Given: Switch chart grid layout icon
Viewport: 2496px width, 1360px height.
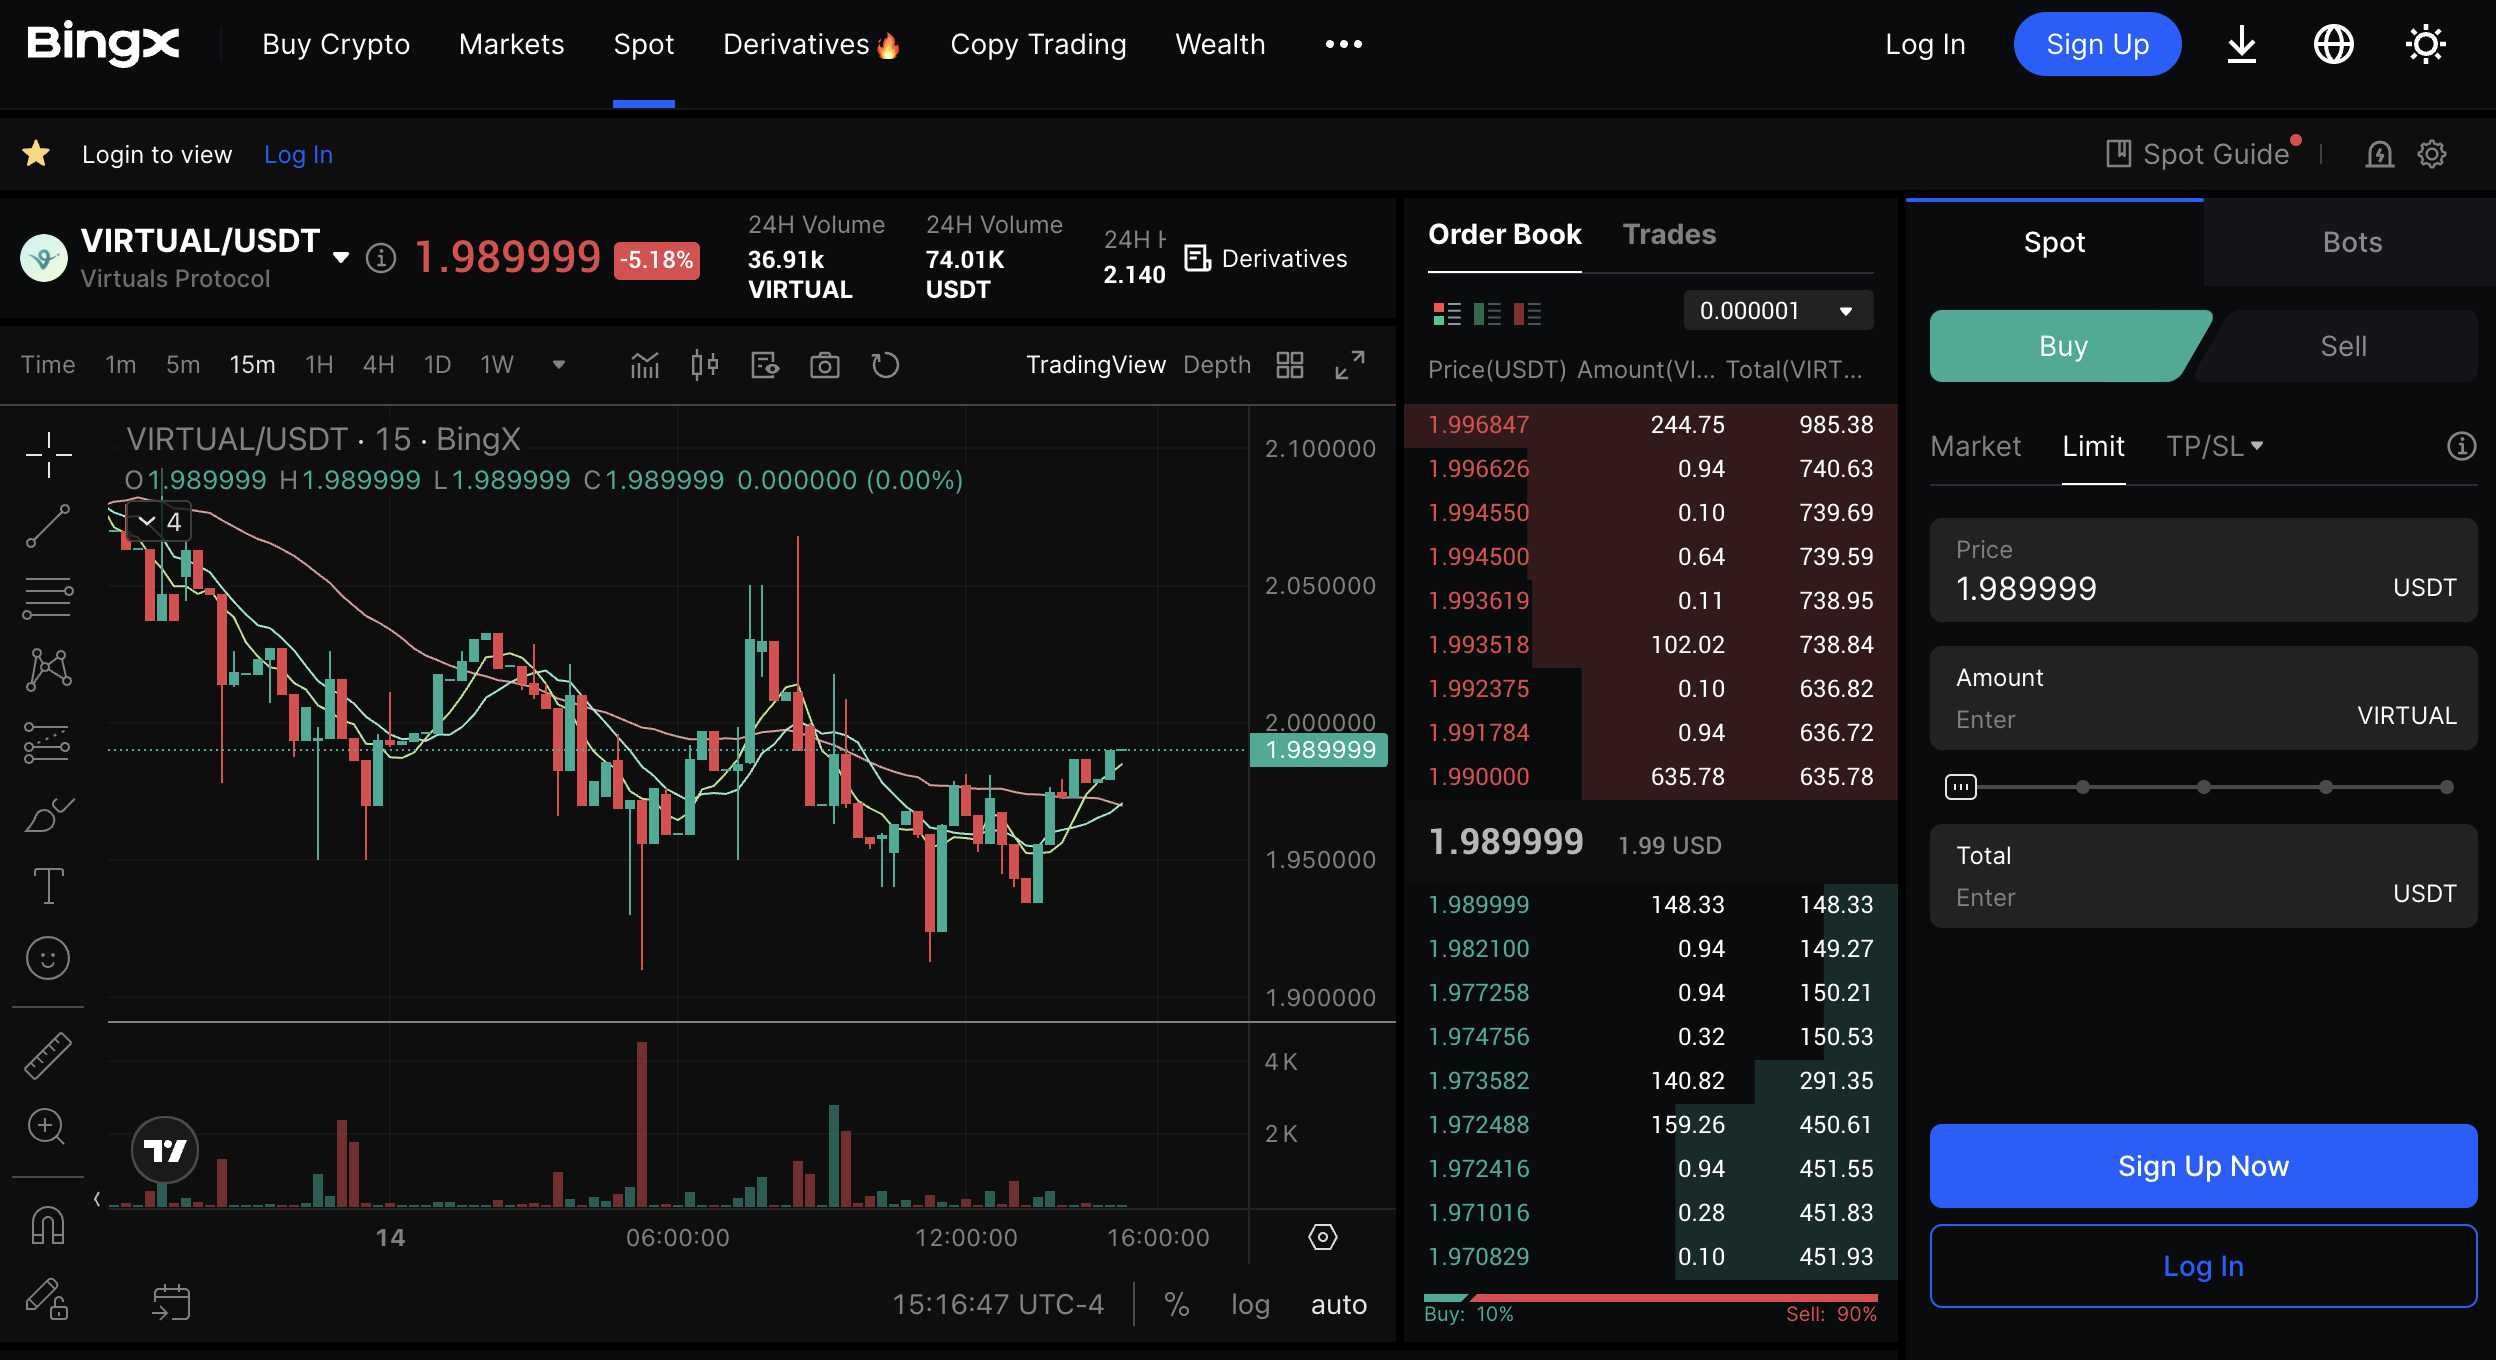Looking at the screenshot, I should coord(1290,365).
